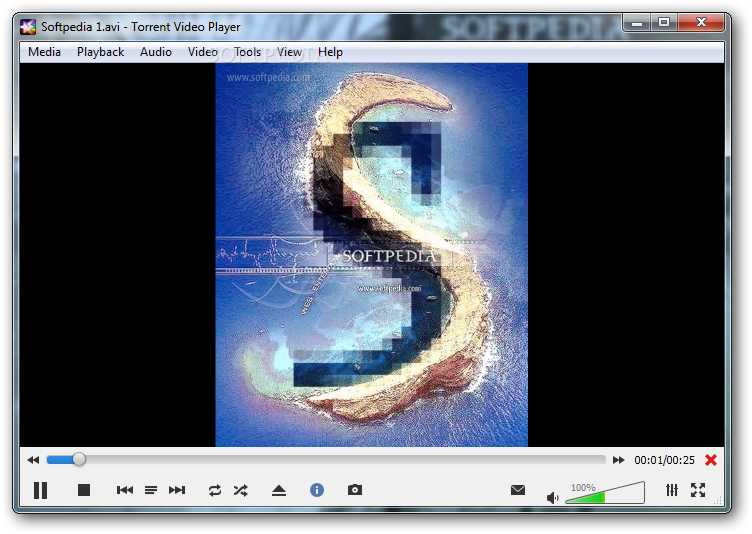Click the seek bar handle knob

[x=79, y=460]
